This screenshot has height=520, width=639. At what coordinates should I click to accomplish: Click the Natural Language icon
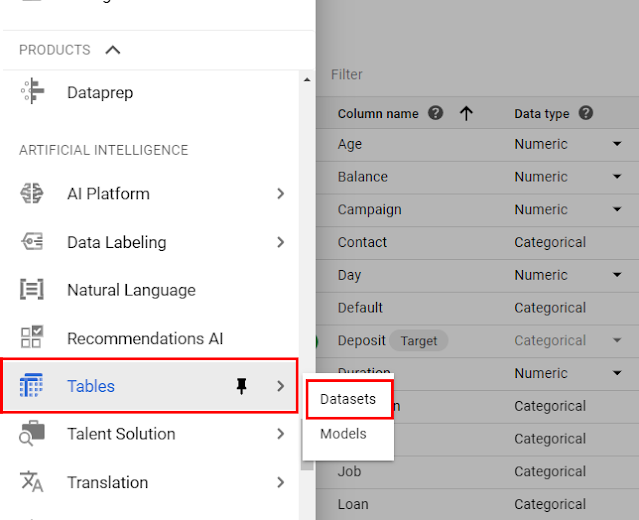(x=32, y=290)
